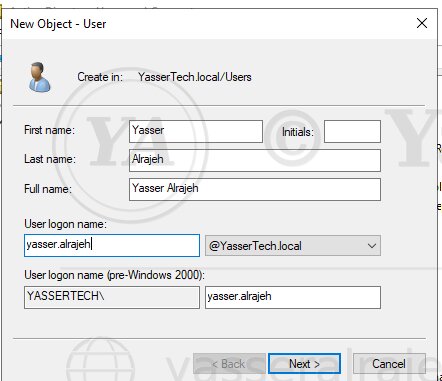Click the YasserTech.local/Users path text
442x381 pixels.
(x=195, y=77)
